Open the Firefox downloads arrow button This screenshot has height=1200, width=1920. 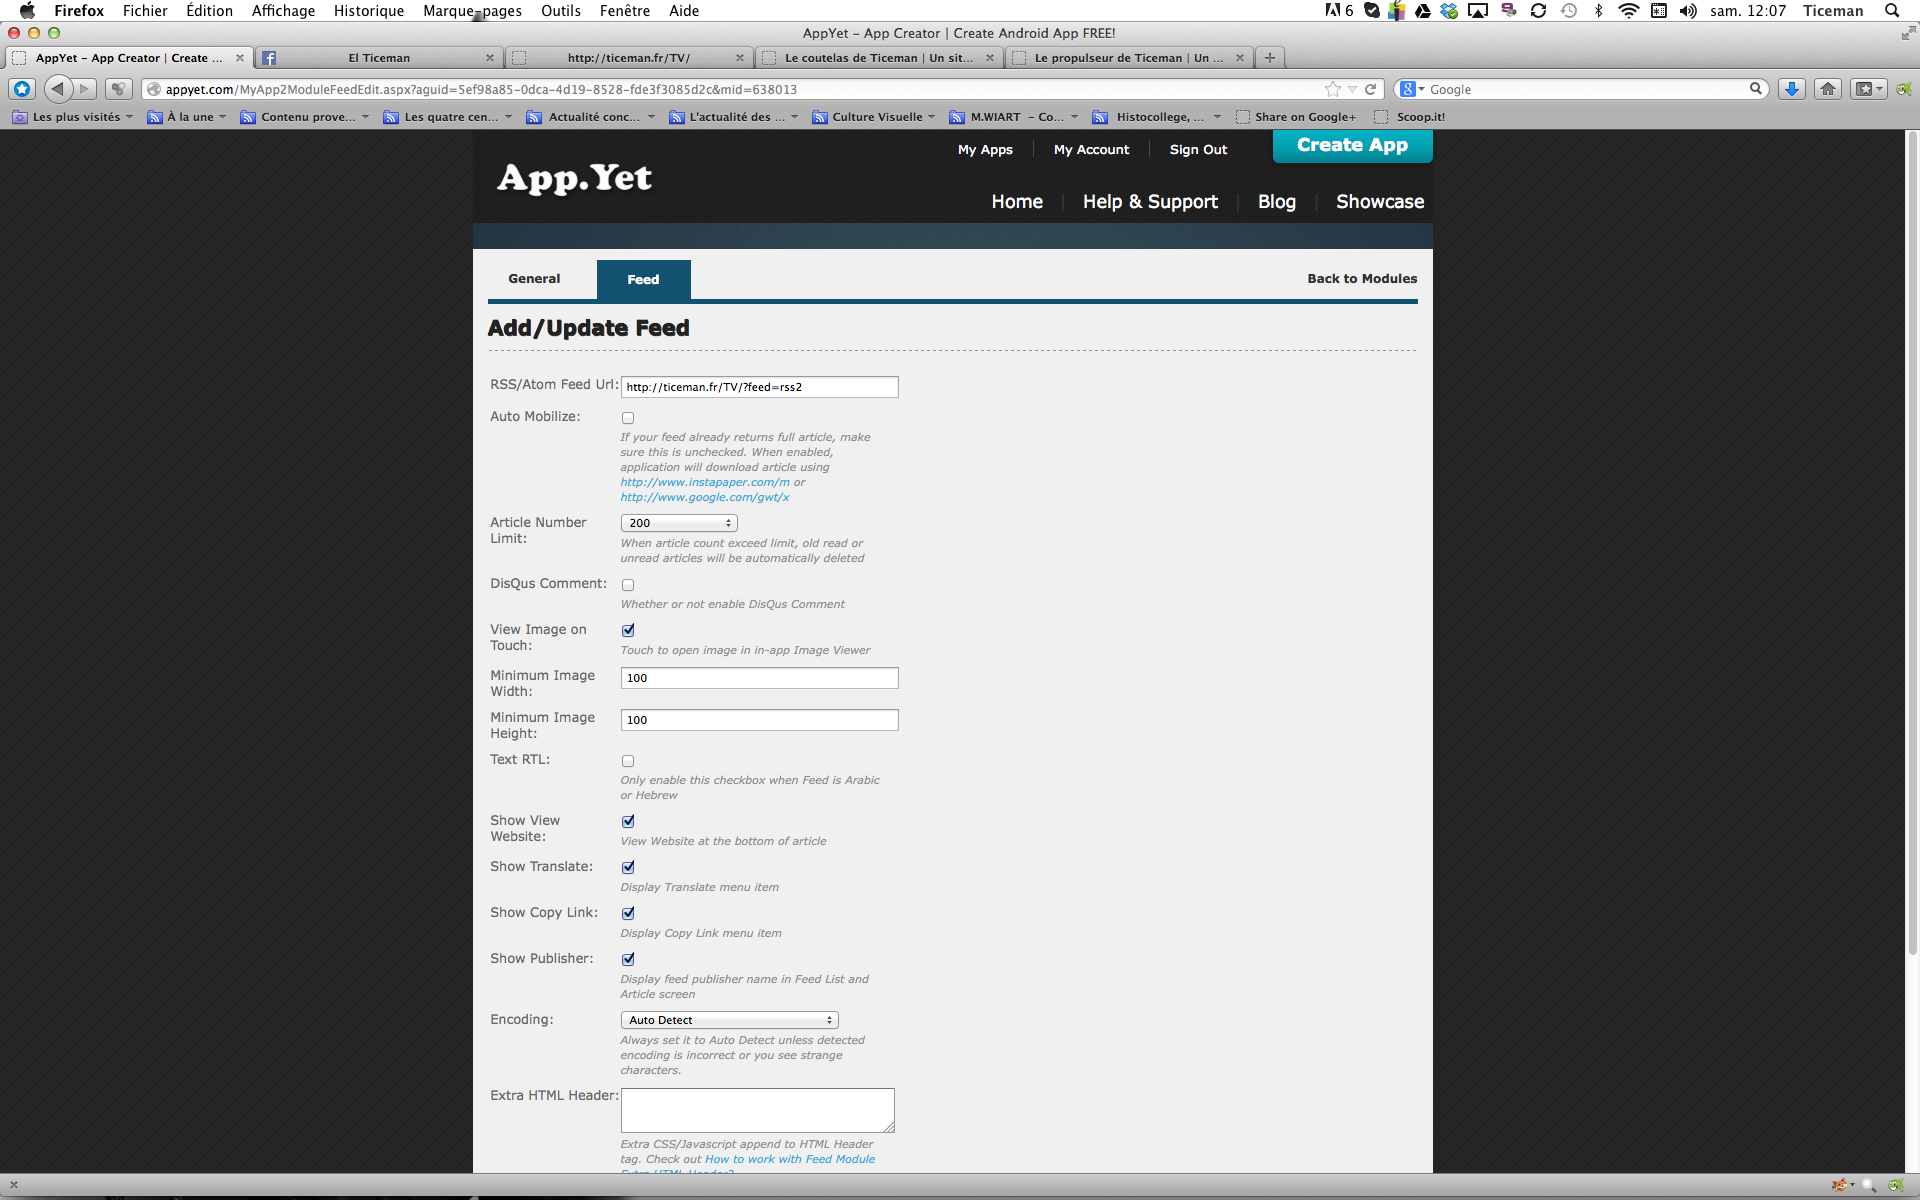pos(1792,89)
